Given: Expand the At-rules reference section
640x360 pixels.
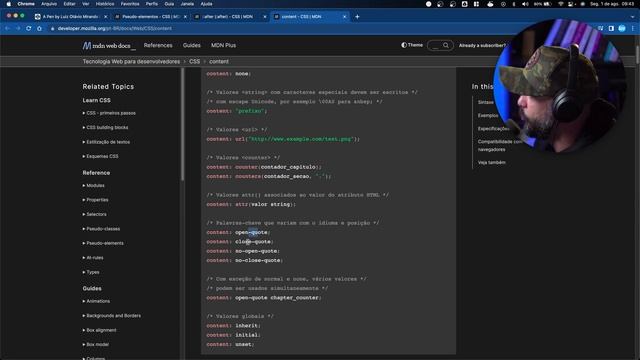Looking at the screenshot, I should pyautogui.click(x=93, y=258).
